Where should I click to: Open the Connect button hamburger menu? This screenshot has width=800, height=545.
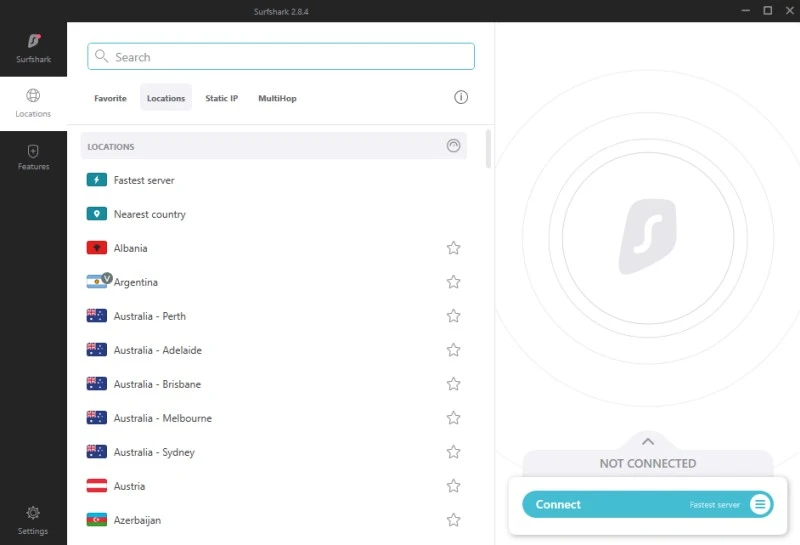(760, 504)
